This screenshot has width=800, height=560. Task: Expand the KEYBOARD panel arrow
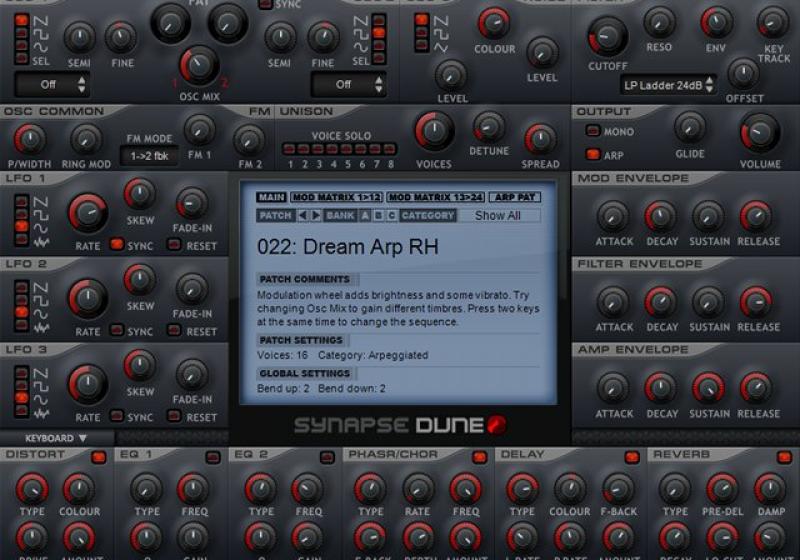coord(83,438)
